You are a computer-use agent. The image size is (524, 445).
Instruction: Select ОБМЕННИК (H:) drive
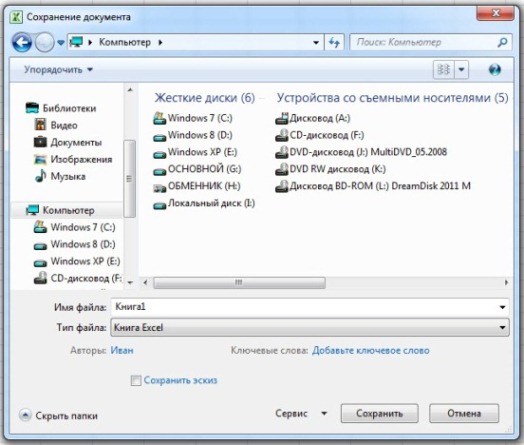197,186
